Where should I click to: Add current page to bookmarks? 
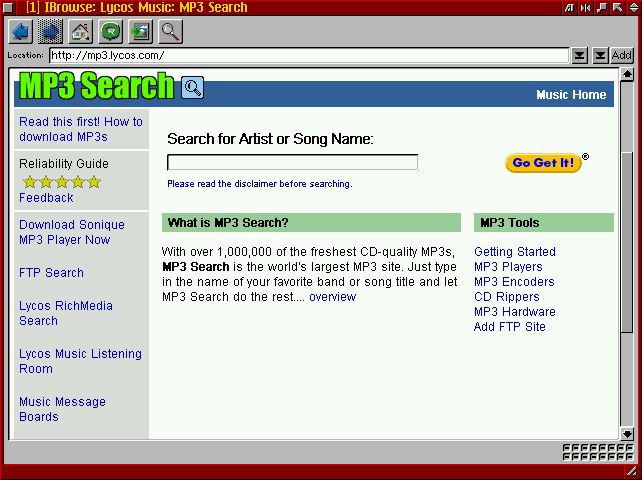[622, 55]
